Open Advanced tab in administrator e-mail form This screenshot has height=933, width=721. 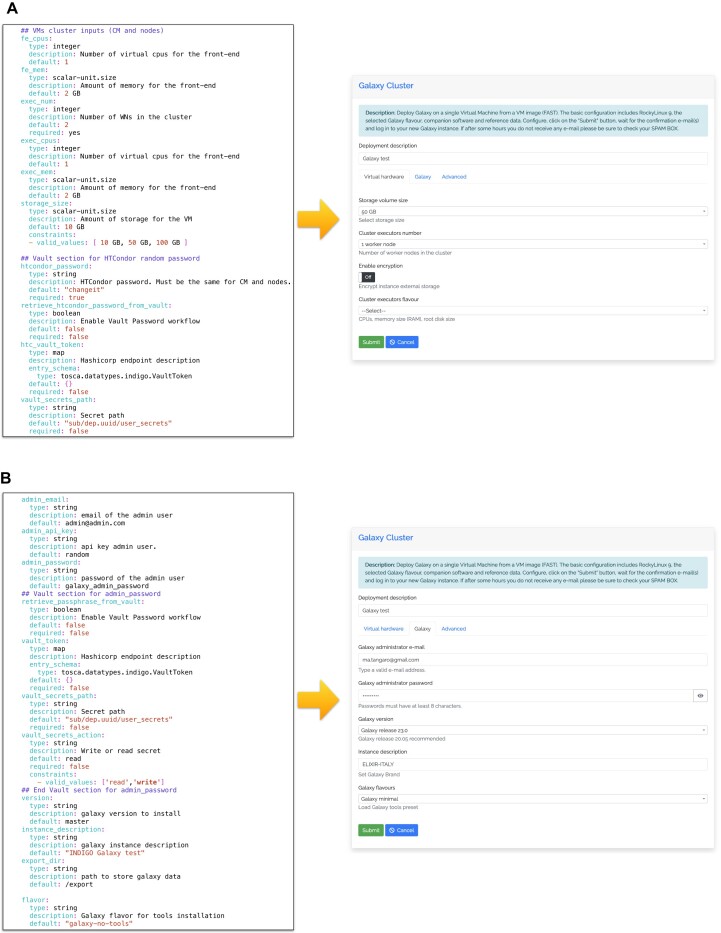(x=454, y=629)
